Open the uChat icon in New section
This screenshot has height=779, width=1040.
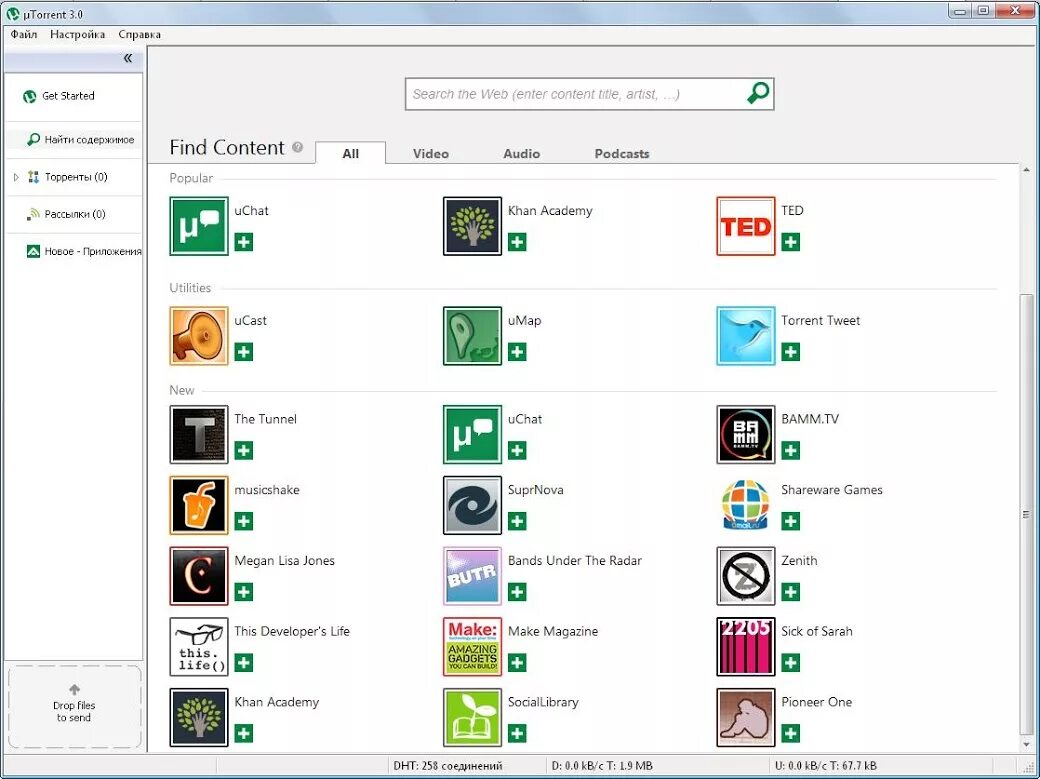(472, 435)
